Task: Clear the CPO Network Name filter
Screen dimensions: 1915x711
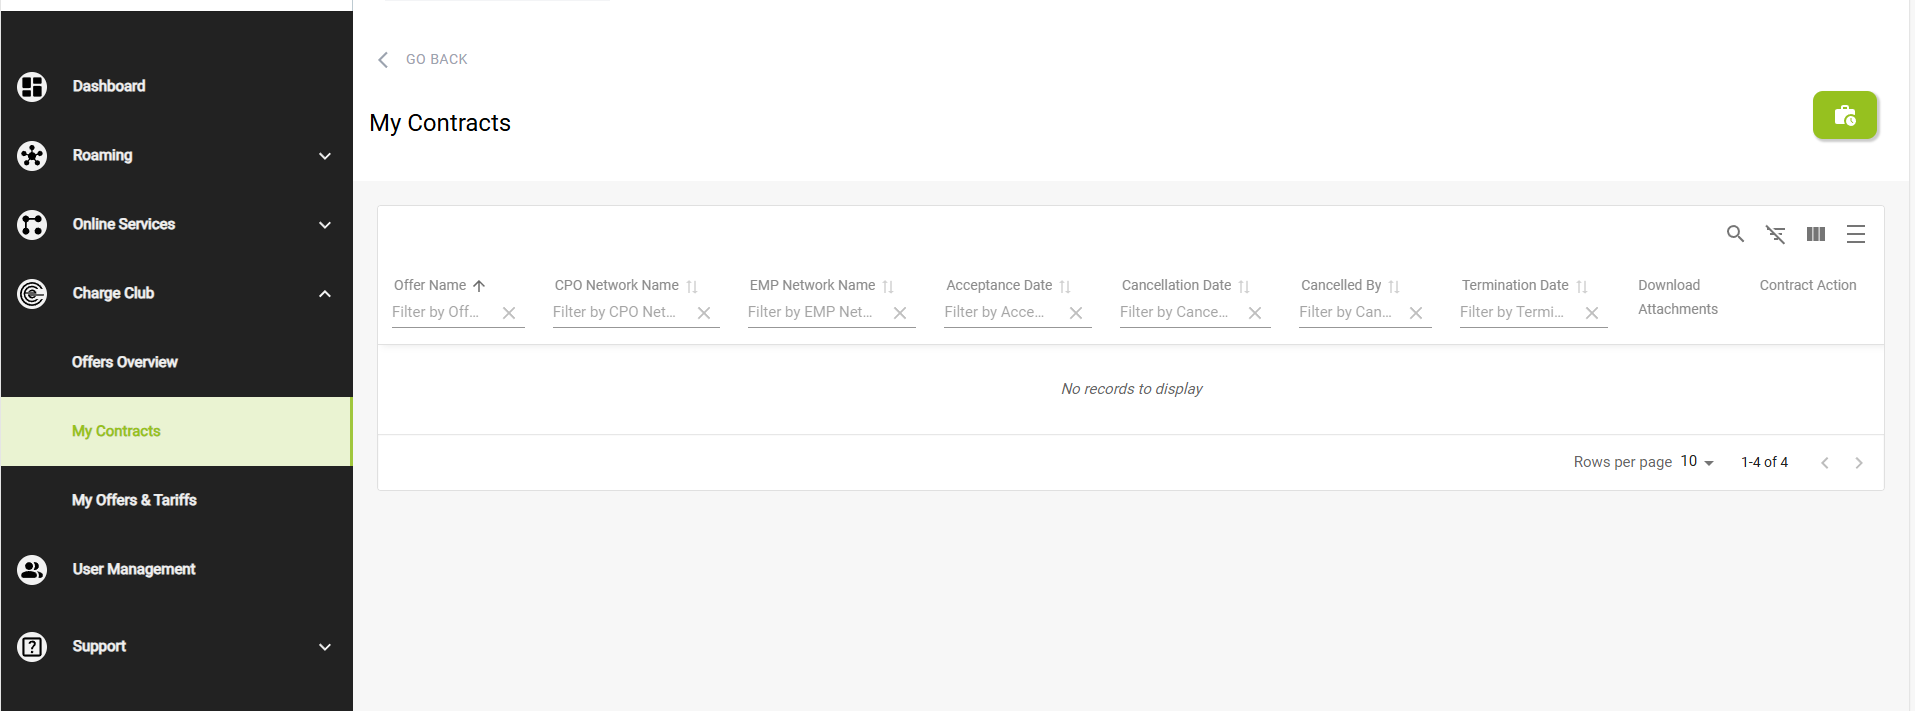Action: click(x=704, y=313)
